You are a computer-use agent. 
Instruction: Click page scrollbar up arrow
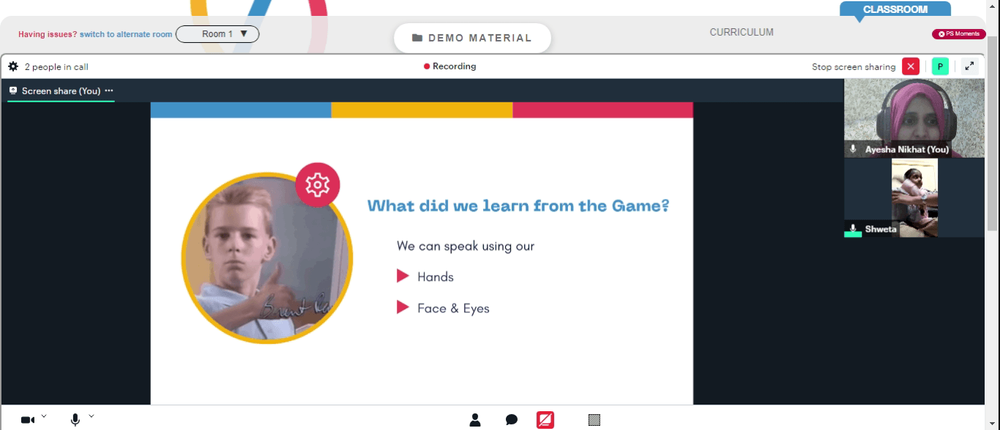pos(994,5)
